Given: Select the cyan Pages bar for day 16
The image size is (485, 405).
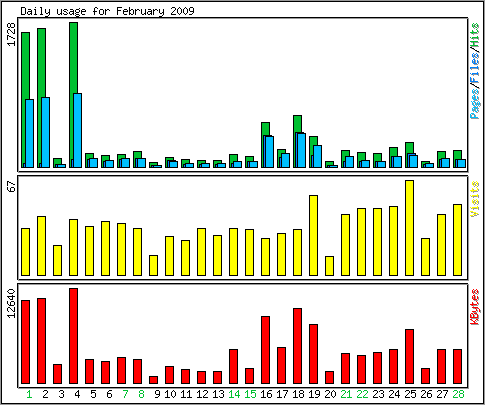Looking at the screenshot, I should pos(270,152).
